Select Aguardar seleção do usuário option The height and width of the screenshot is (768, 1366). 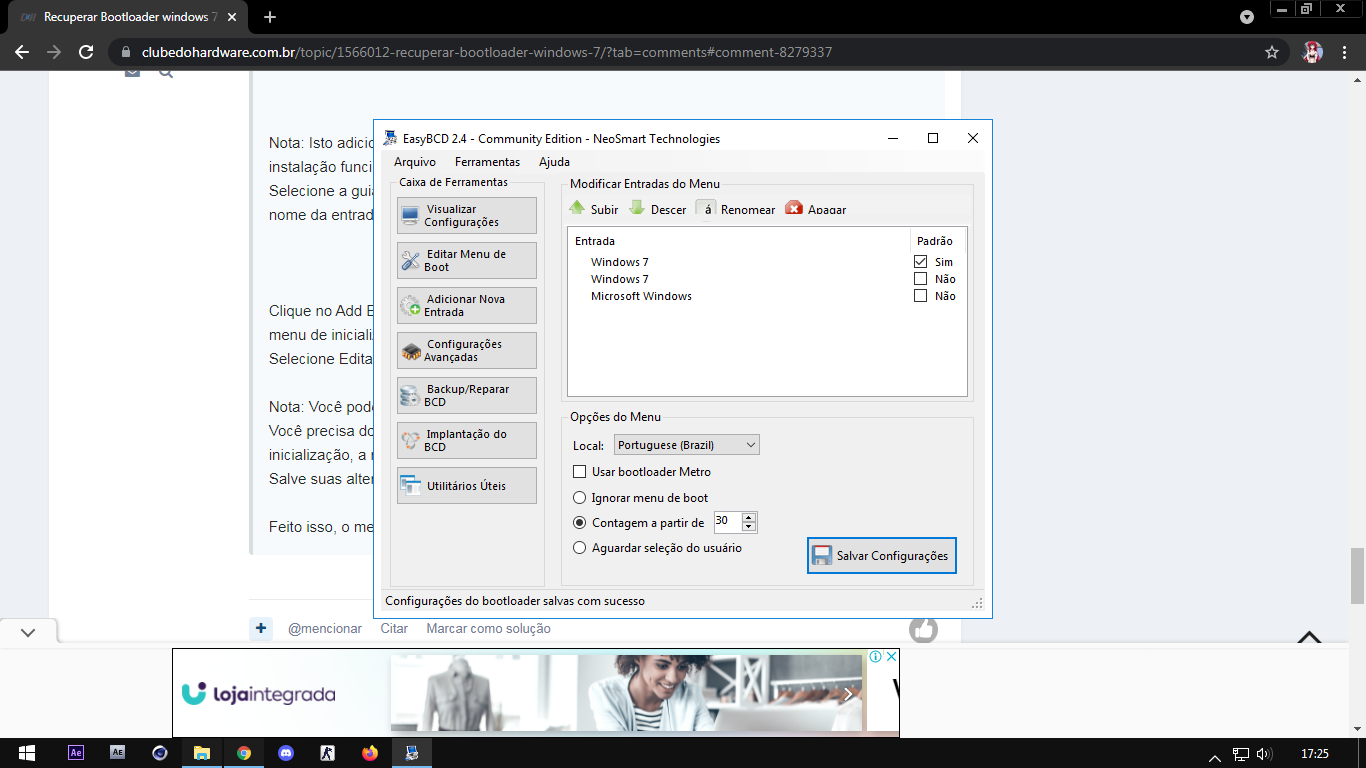[579, 548]
